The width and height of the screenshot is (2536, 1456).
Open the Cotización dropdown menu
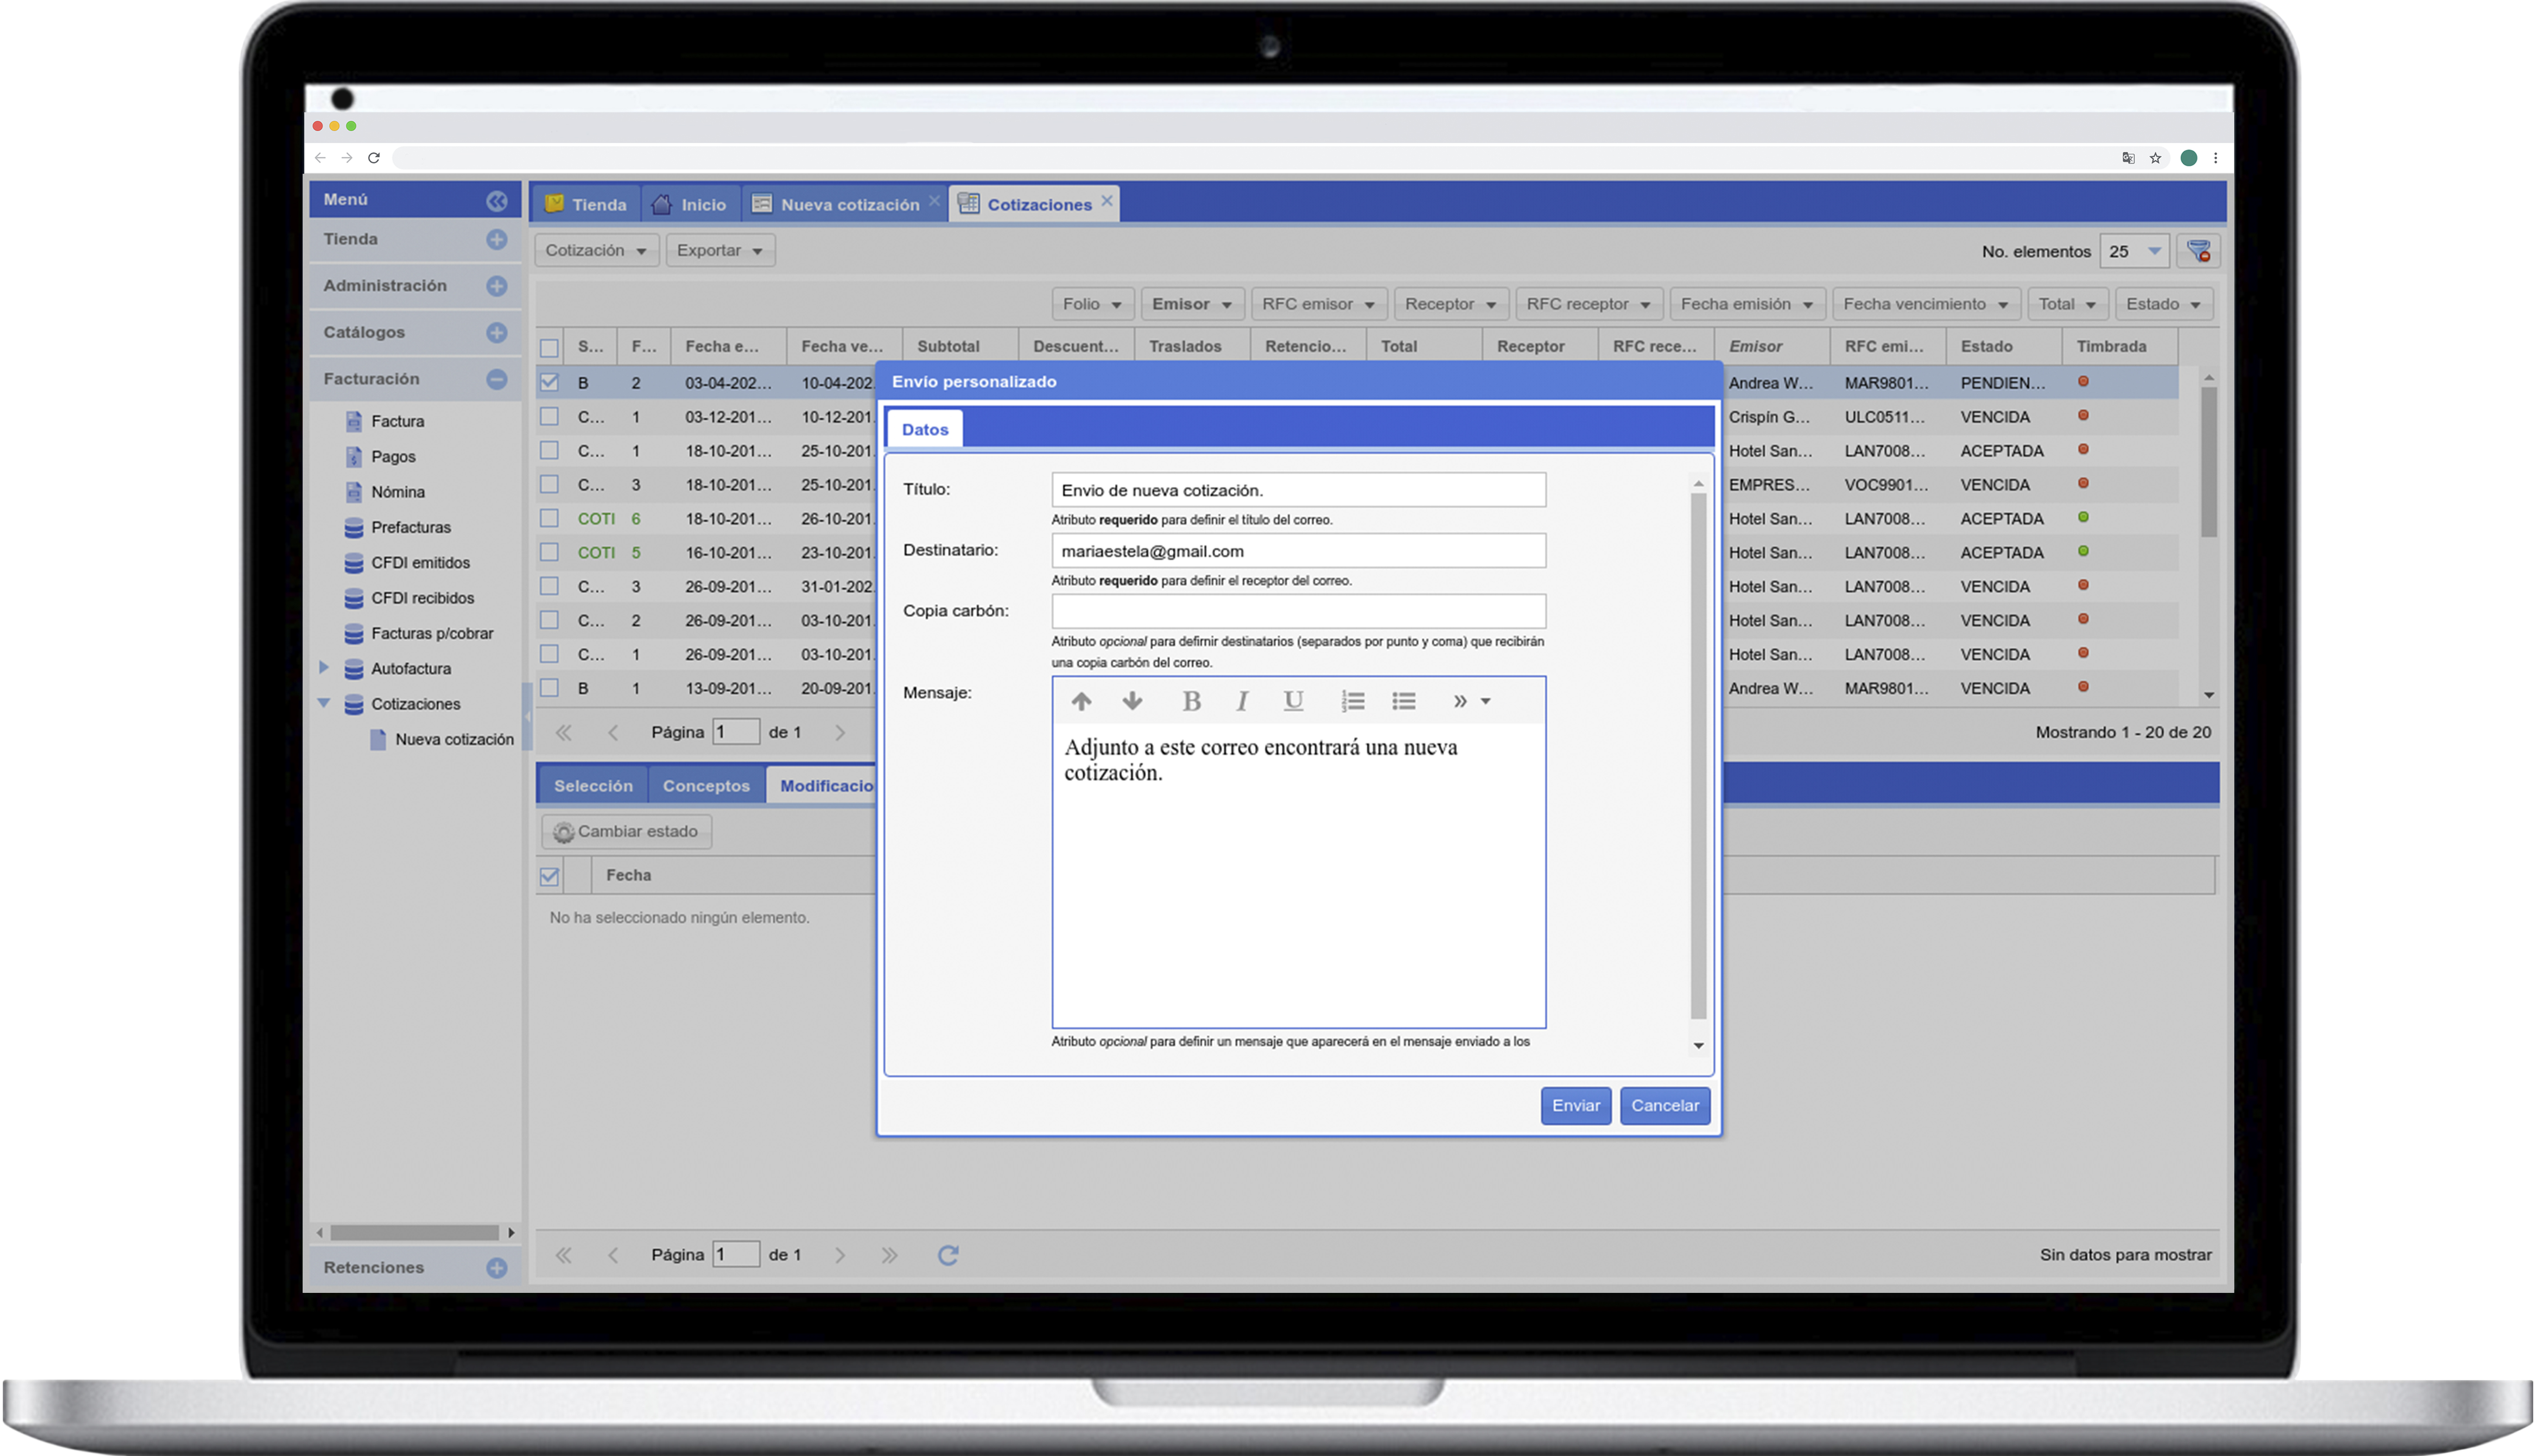[x=596, y=250]
